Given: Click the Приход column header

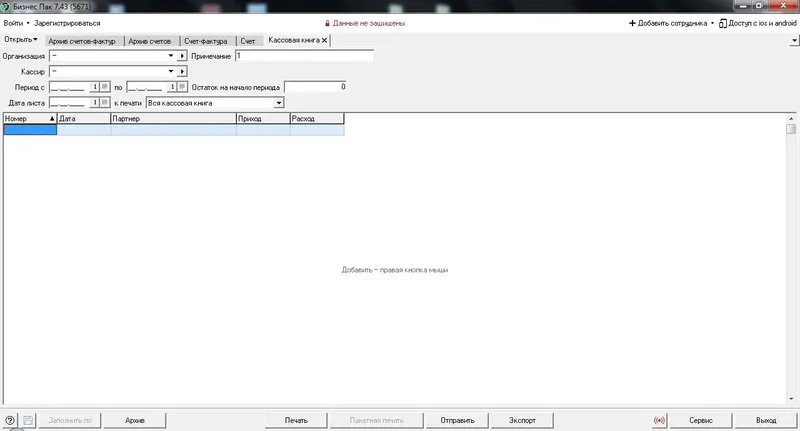Looking at the screenshot, I should (263, 118).
